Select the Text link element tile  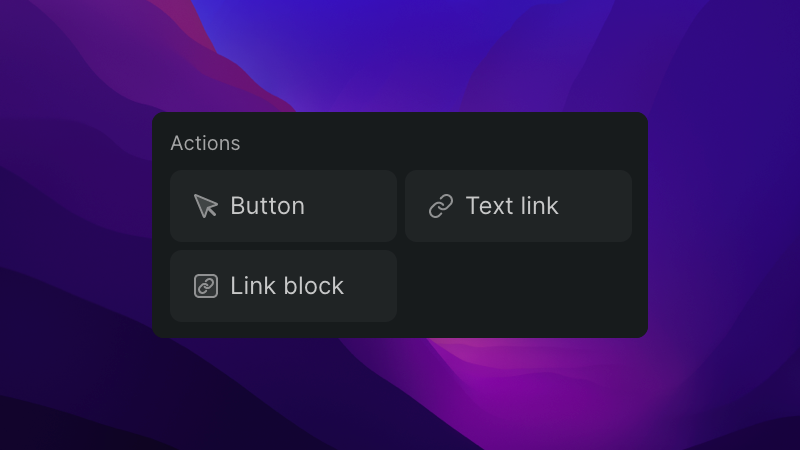pos(518,206)
